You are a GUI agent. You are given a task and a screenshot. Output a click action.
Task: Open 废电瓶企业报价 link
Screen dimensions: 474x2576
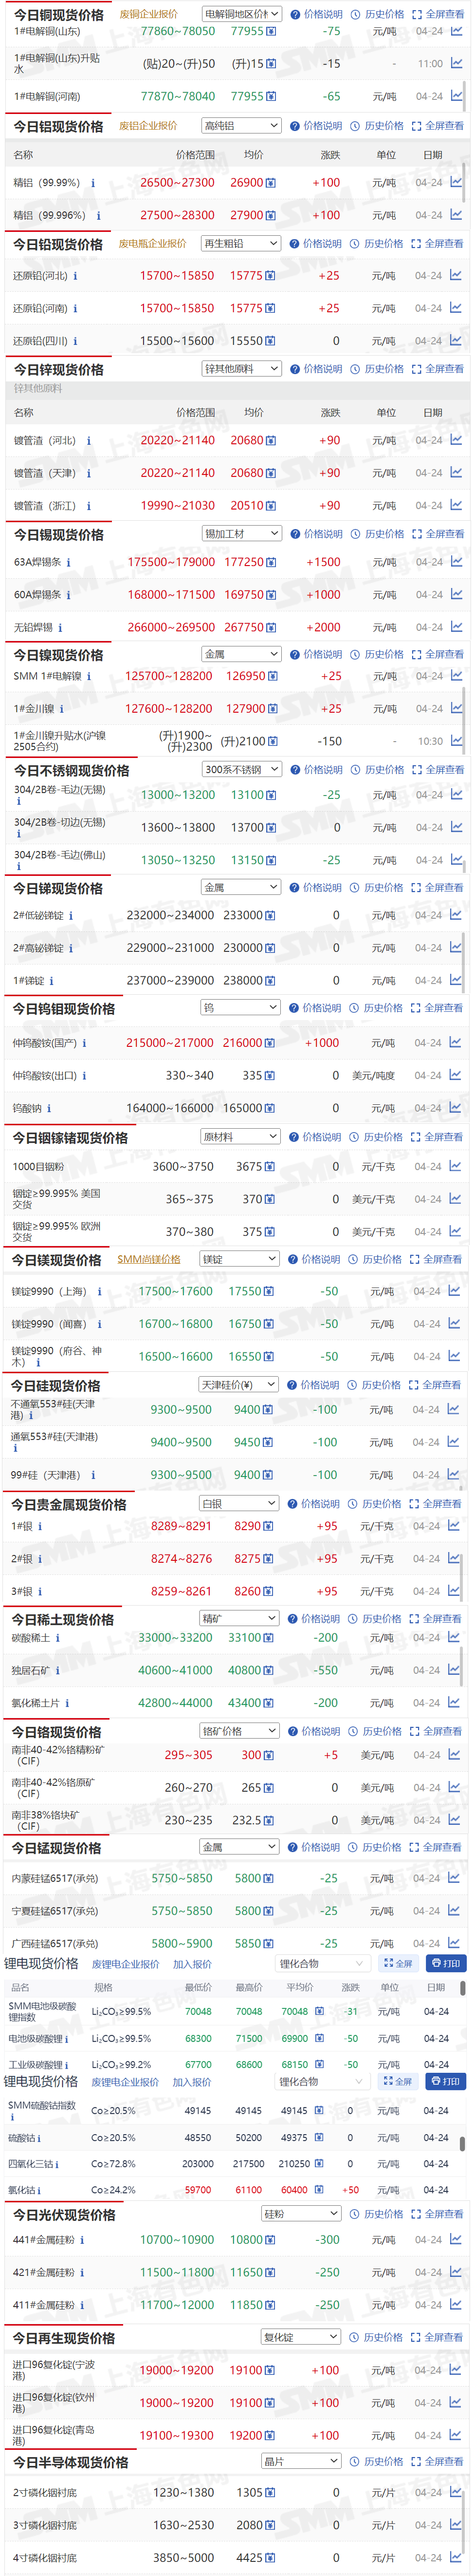click(x=153, y=243)
